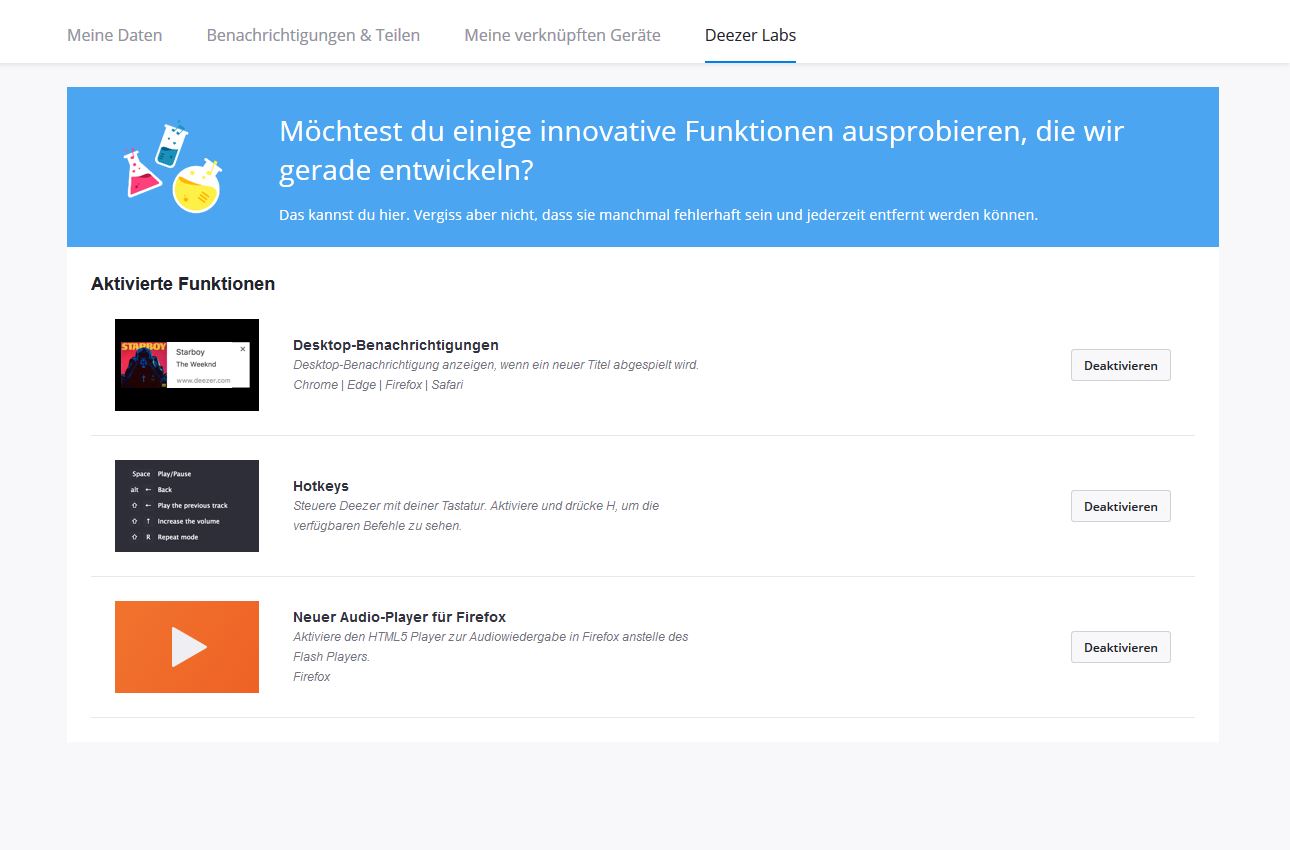1290x850 pixels.
Task: Click 'Aktiviere den HTML5 Player' description
Action: (491, 647)
